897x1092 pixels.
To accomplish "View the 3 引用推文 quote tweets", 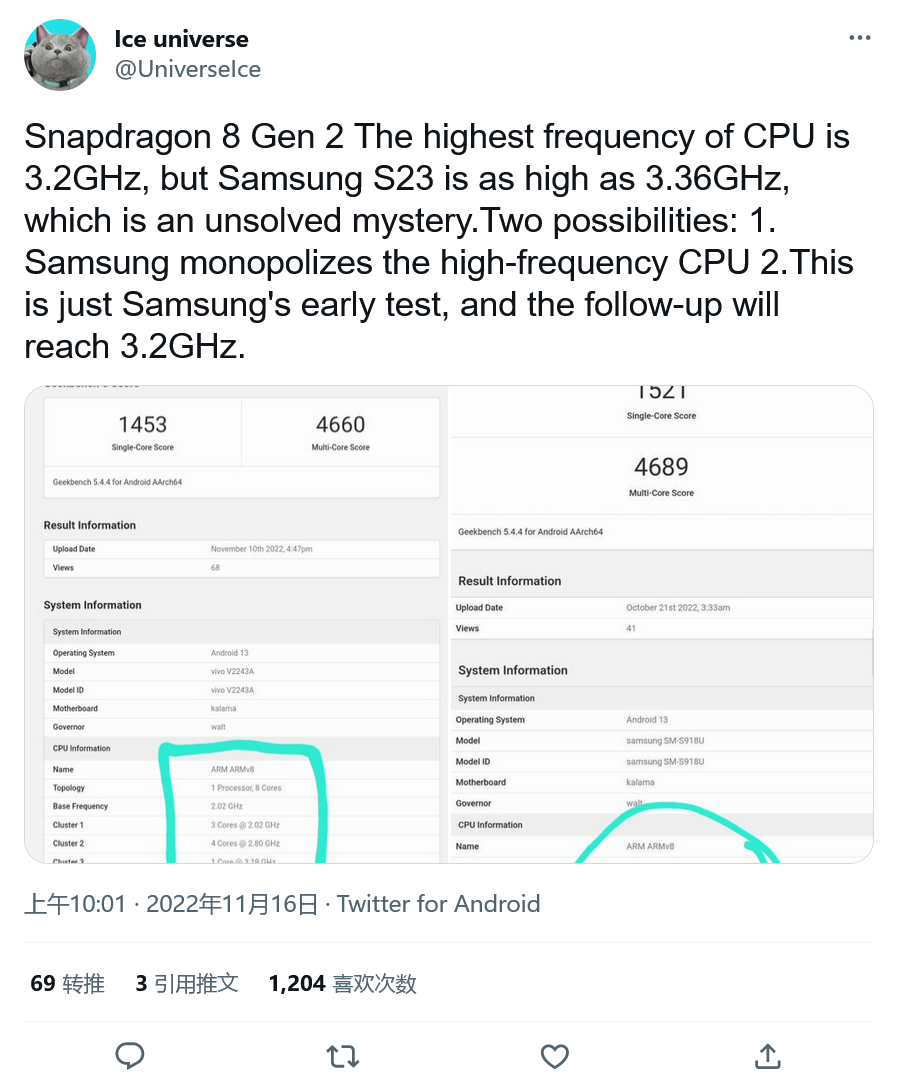I will (187, 983).
